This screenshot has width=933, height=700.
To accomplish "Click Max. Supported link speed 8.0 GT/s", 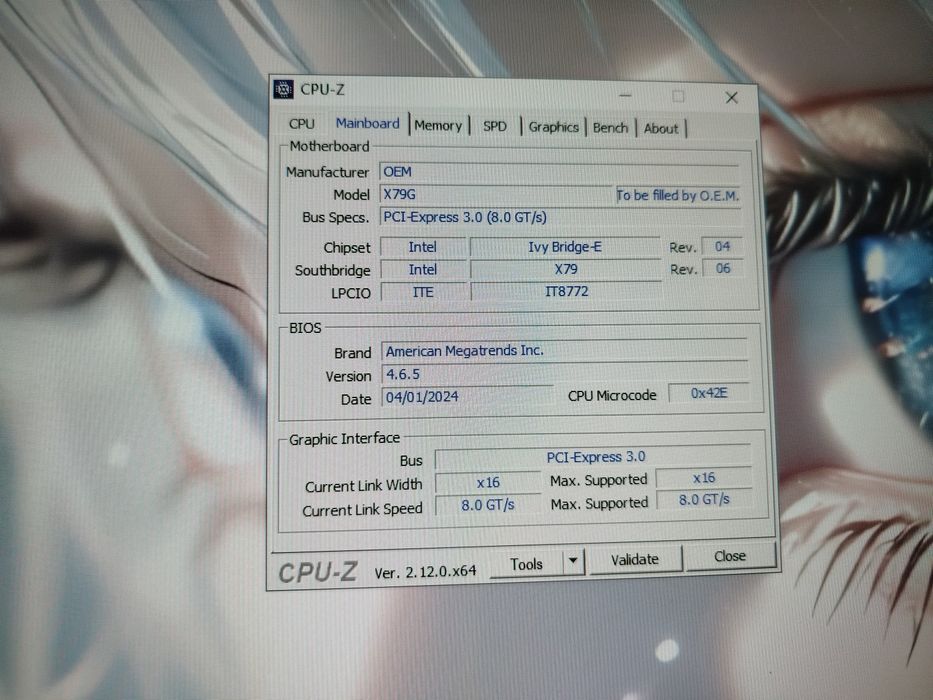I will coord(705,499).
